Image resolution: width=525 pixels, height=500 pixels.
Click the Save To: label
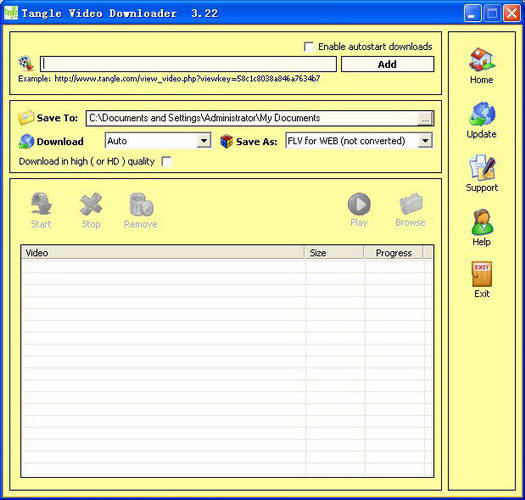pyautogui.click(x=57, y=118)
